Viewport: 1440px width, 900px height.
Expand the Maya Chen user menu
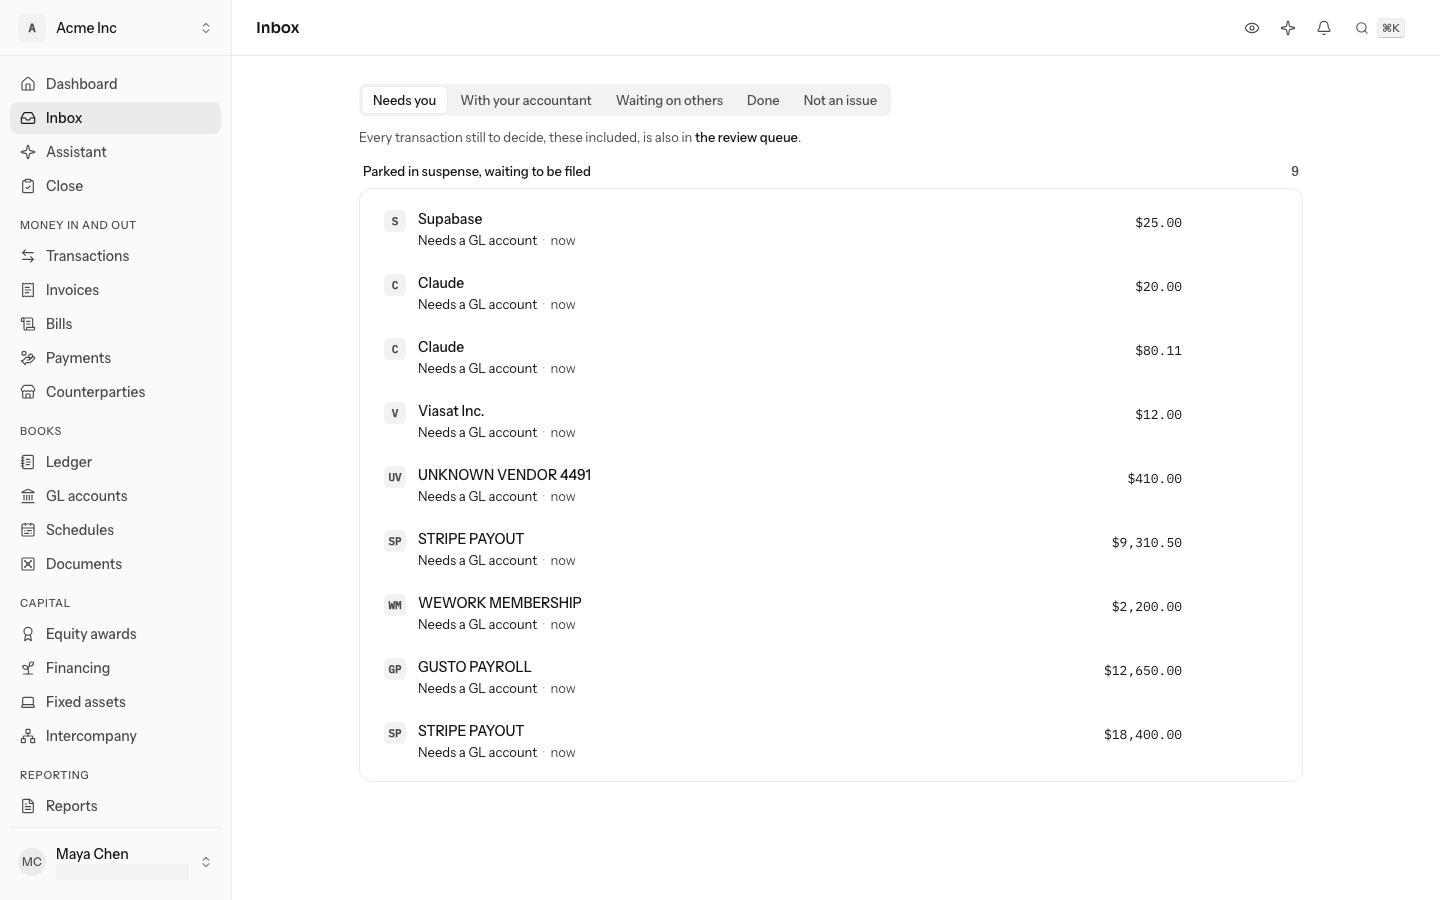click(x=115, y=862)
